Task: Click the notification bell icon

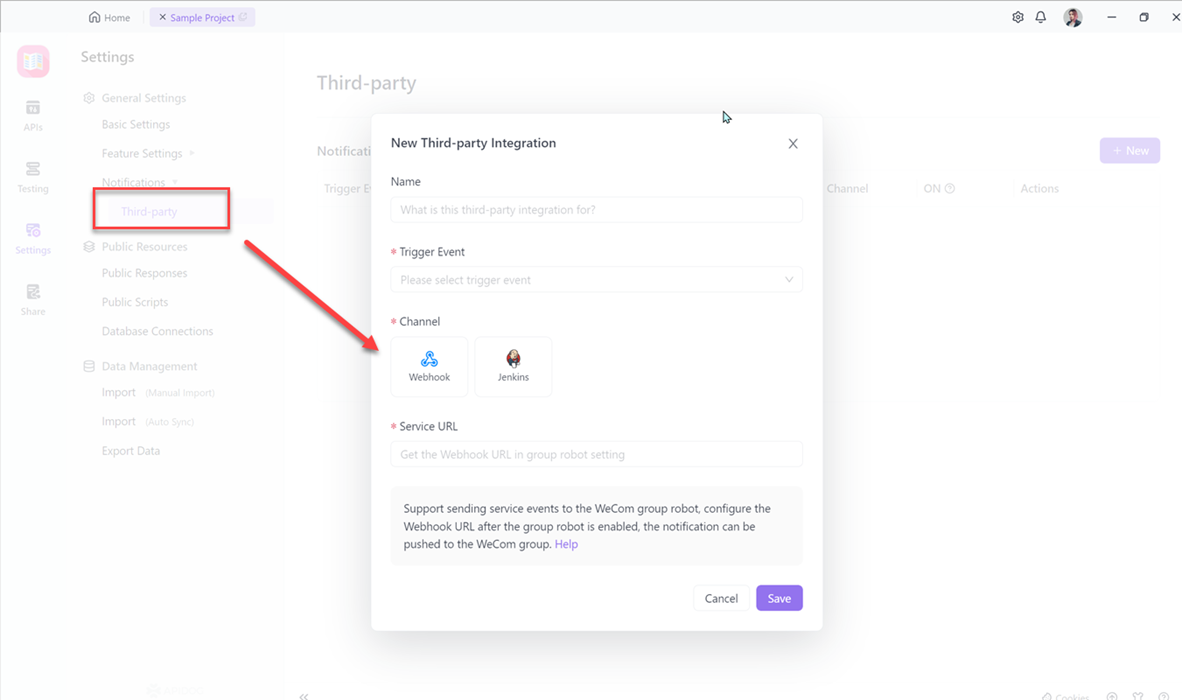Action: coord(1041,17)
